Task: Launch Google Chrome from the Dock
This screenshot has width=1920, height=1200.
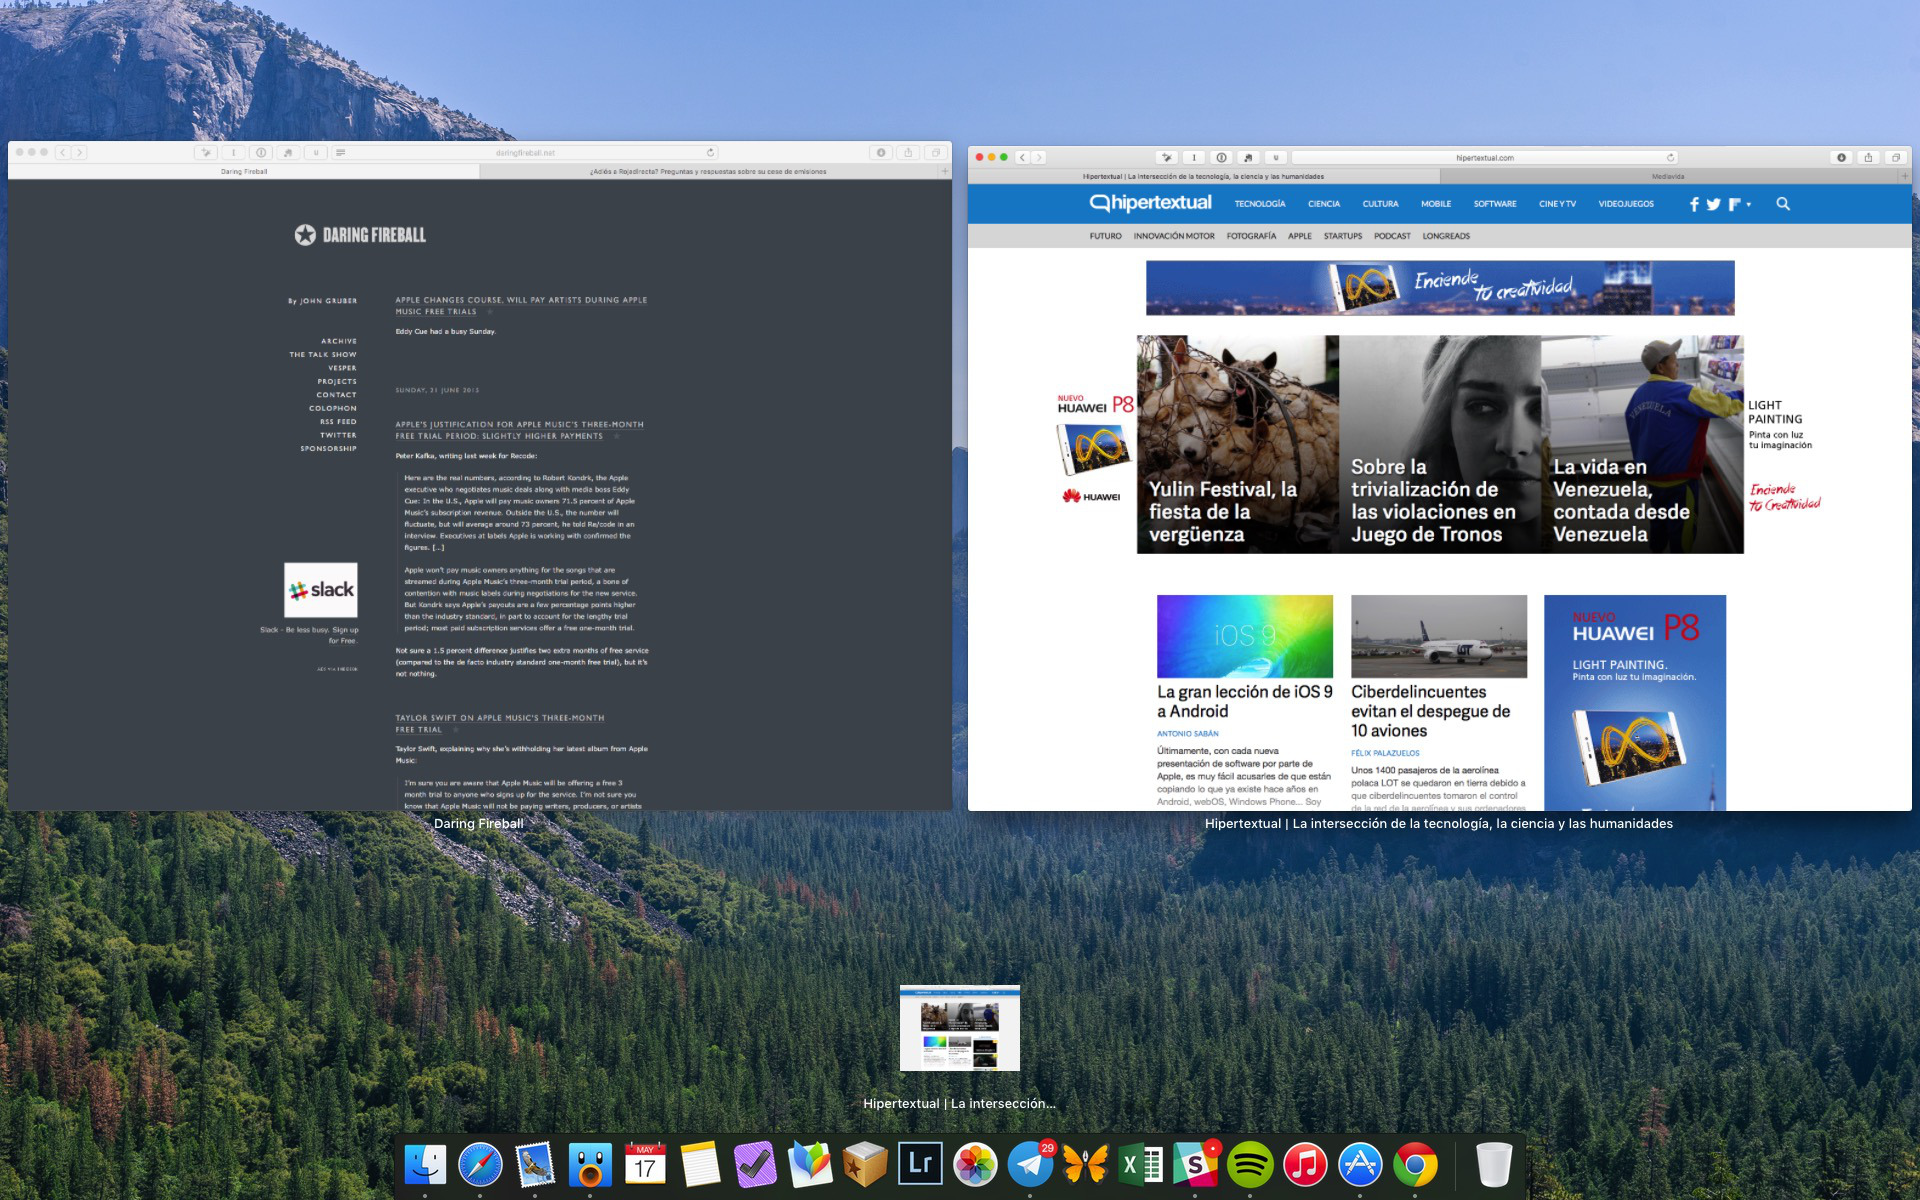Action: tap(1415, 1165)
